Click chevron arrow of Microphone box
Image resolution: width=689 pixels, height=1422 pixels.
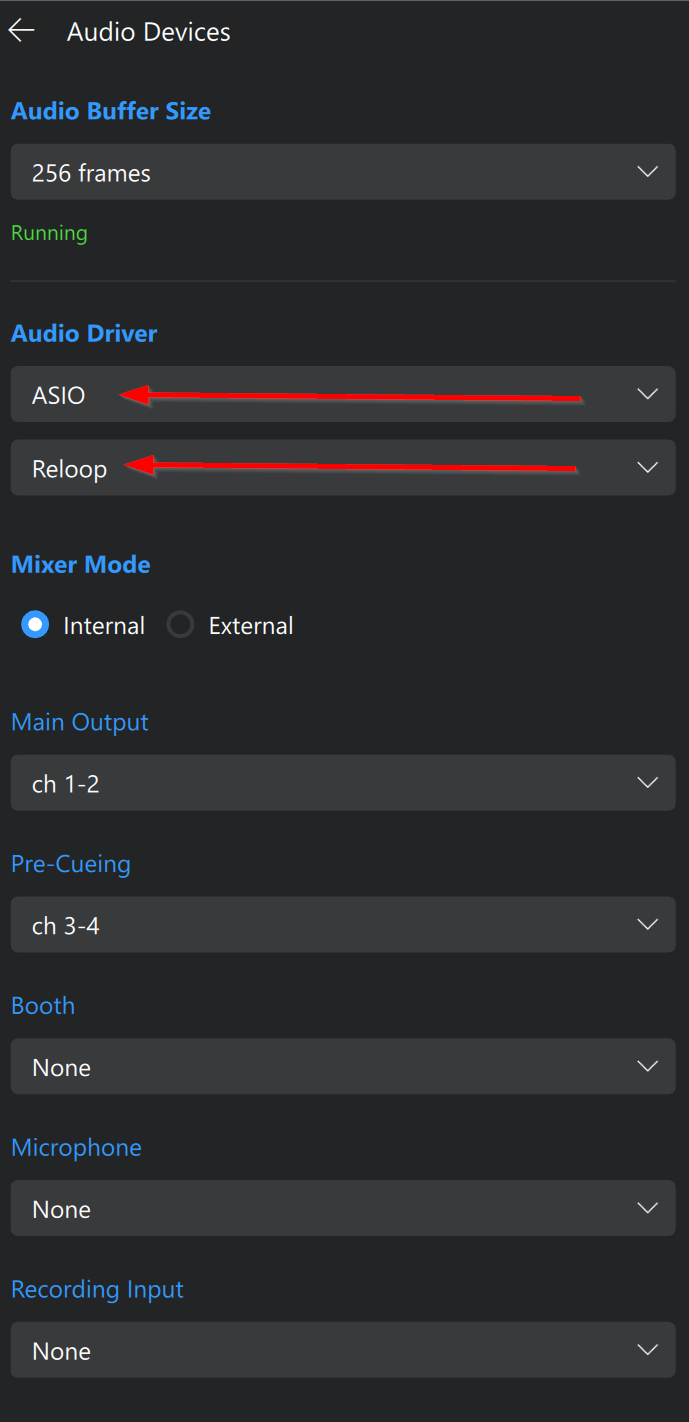coord(647,1208)
